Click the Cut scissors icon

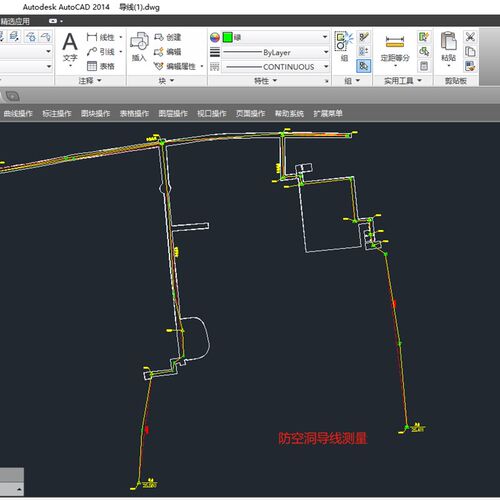point(470,37)
